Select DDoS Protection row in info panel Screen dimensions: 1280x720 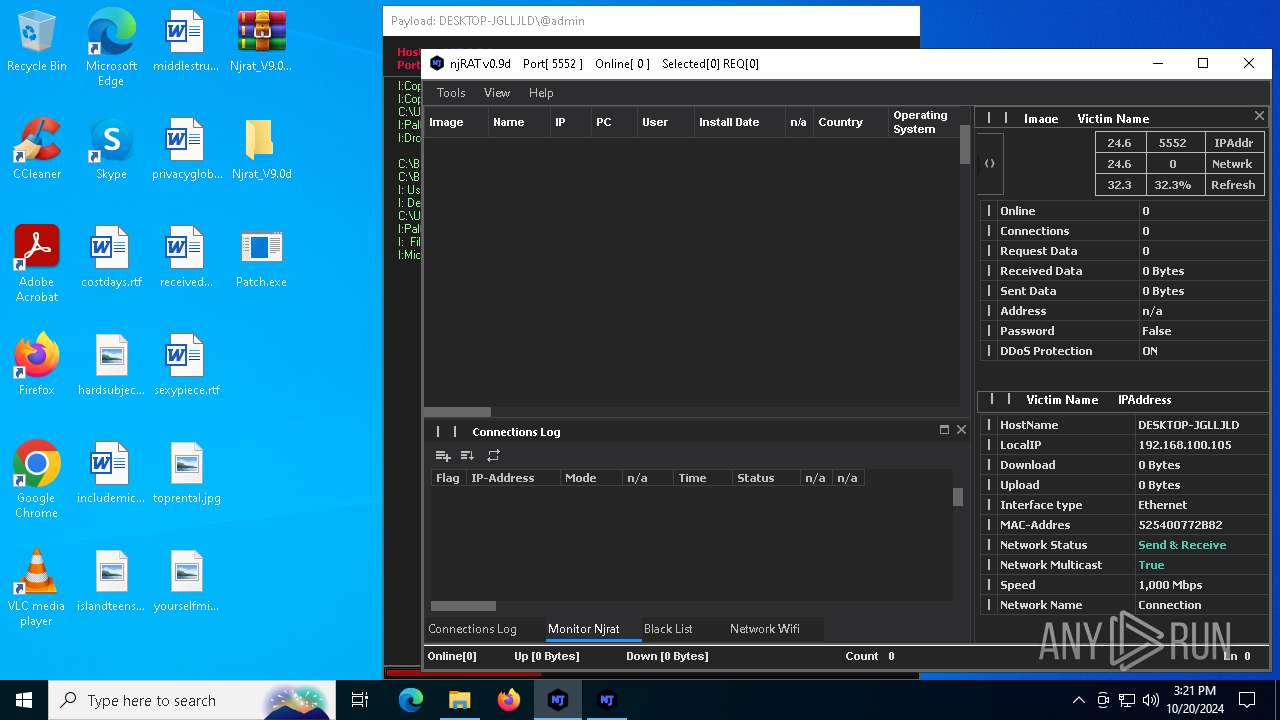(1123, 351)
